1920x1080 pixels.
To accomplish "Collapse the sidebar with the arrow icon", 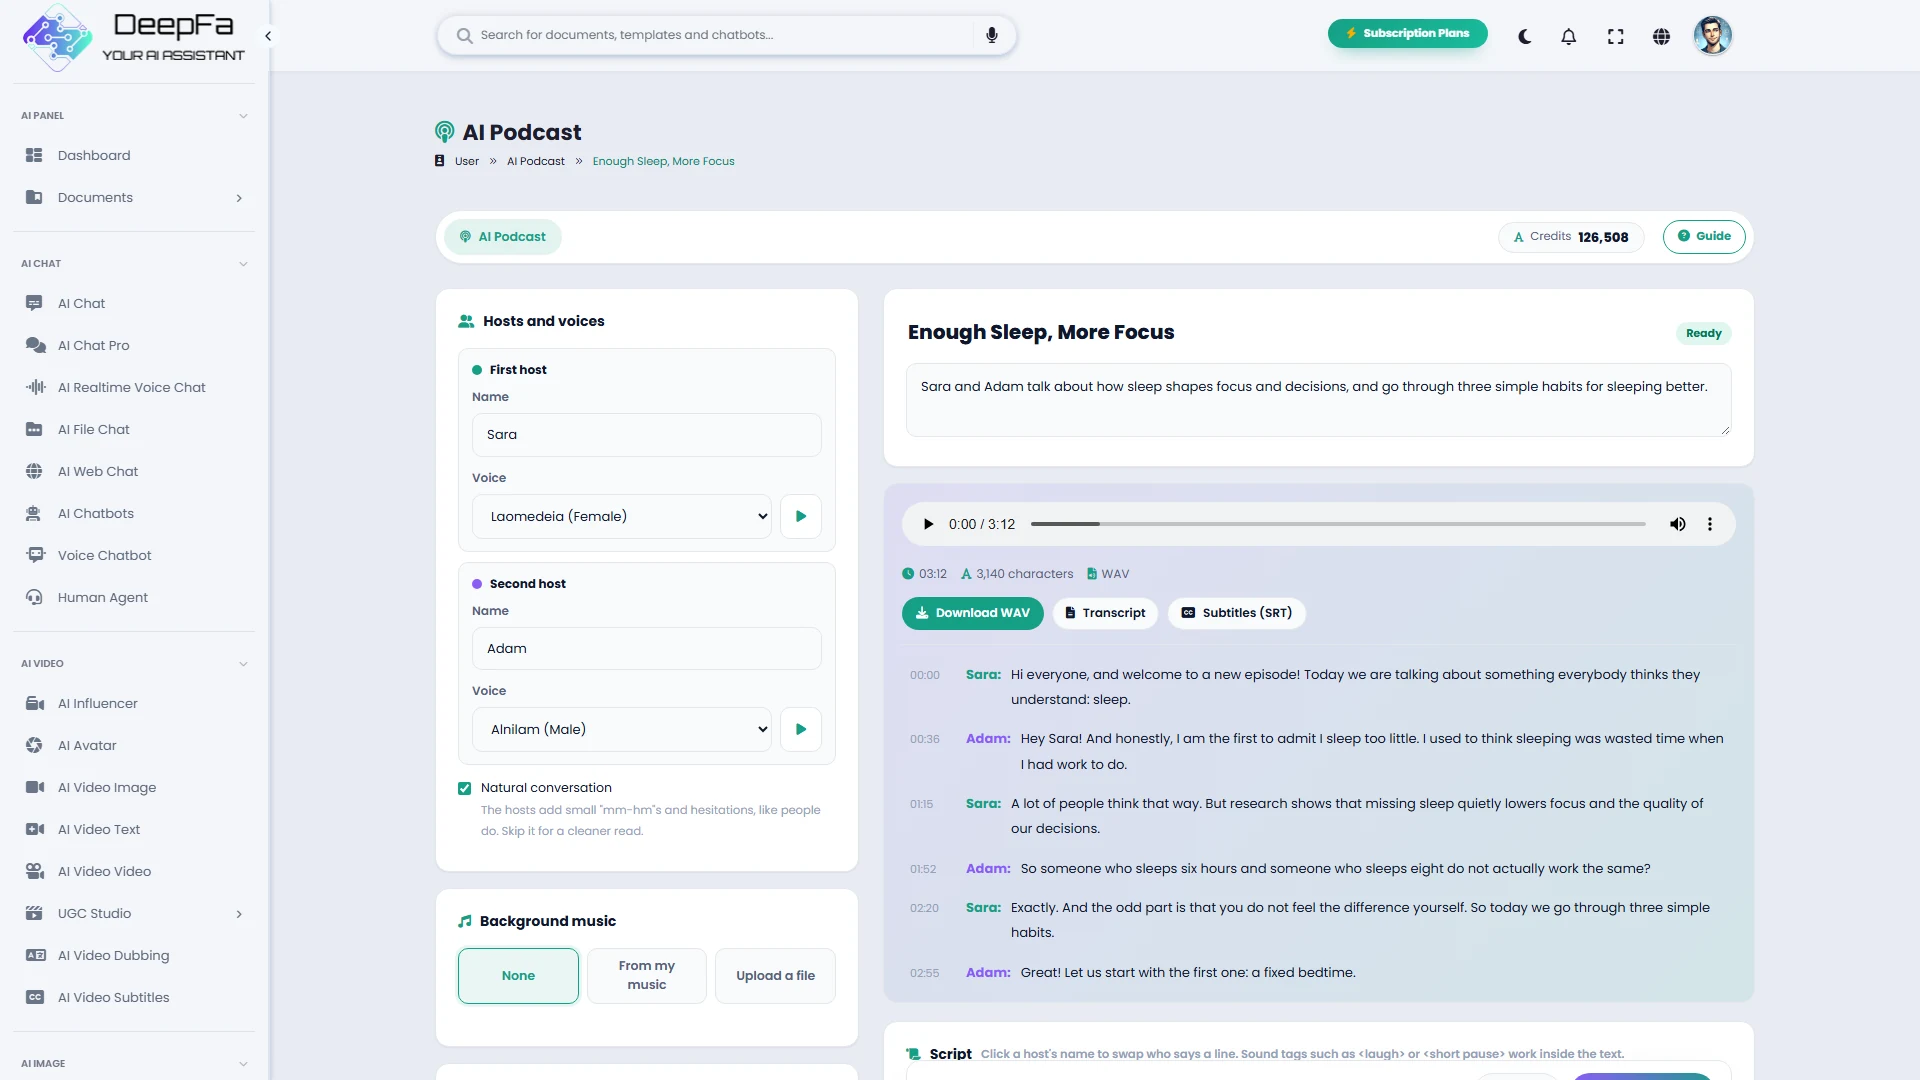I will pos(268,36).
